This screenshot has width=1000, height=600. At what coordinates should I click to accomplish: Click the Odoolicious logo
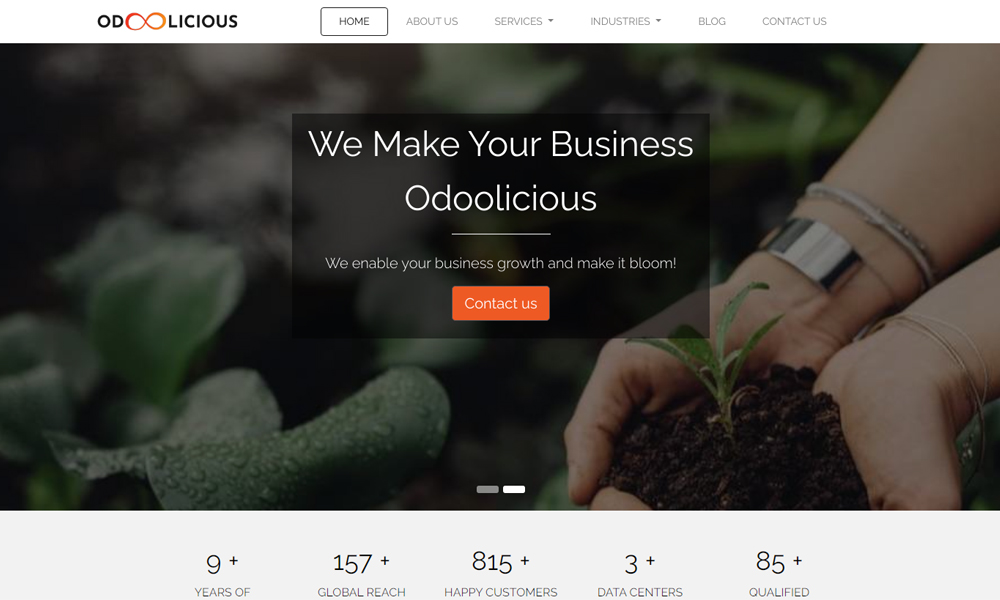pyautogui.click(x=167, y=21)
